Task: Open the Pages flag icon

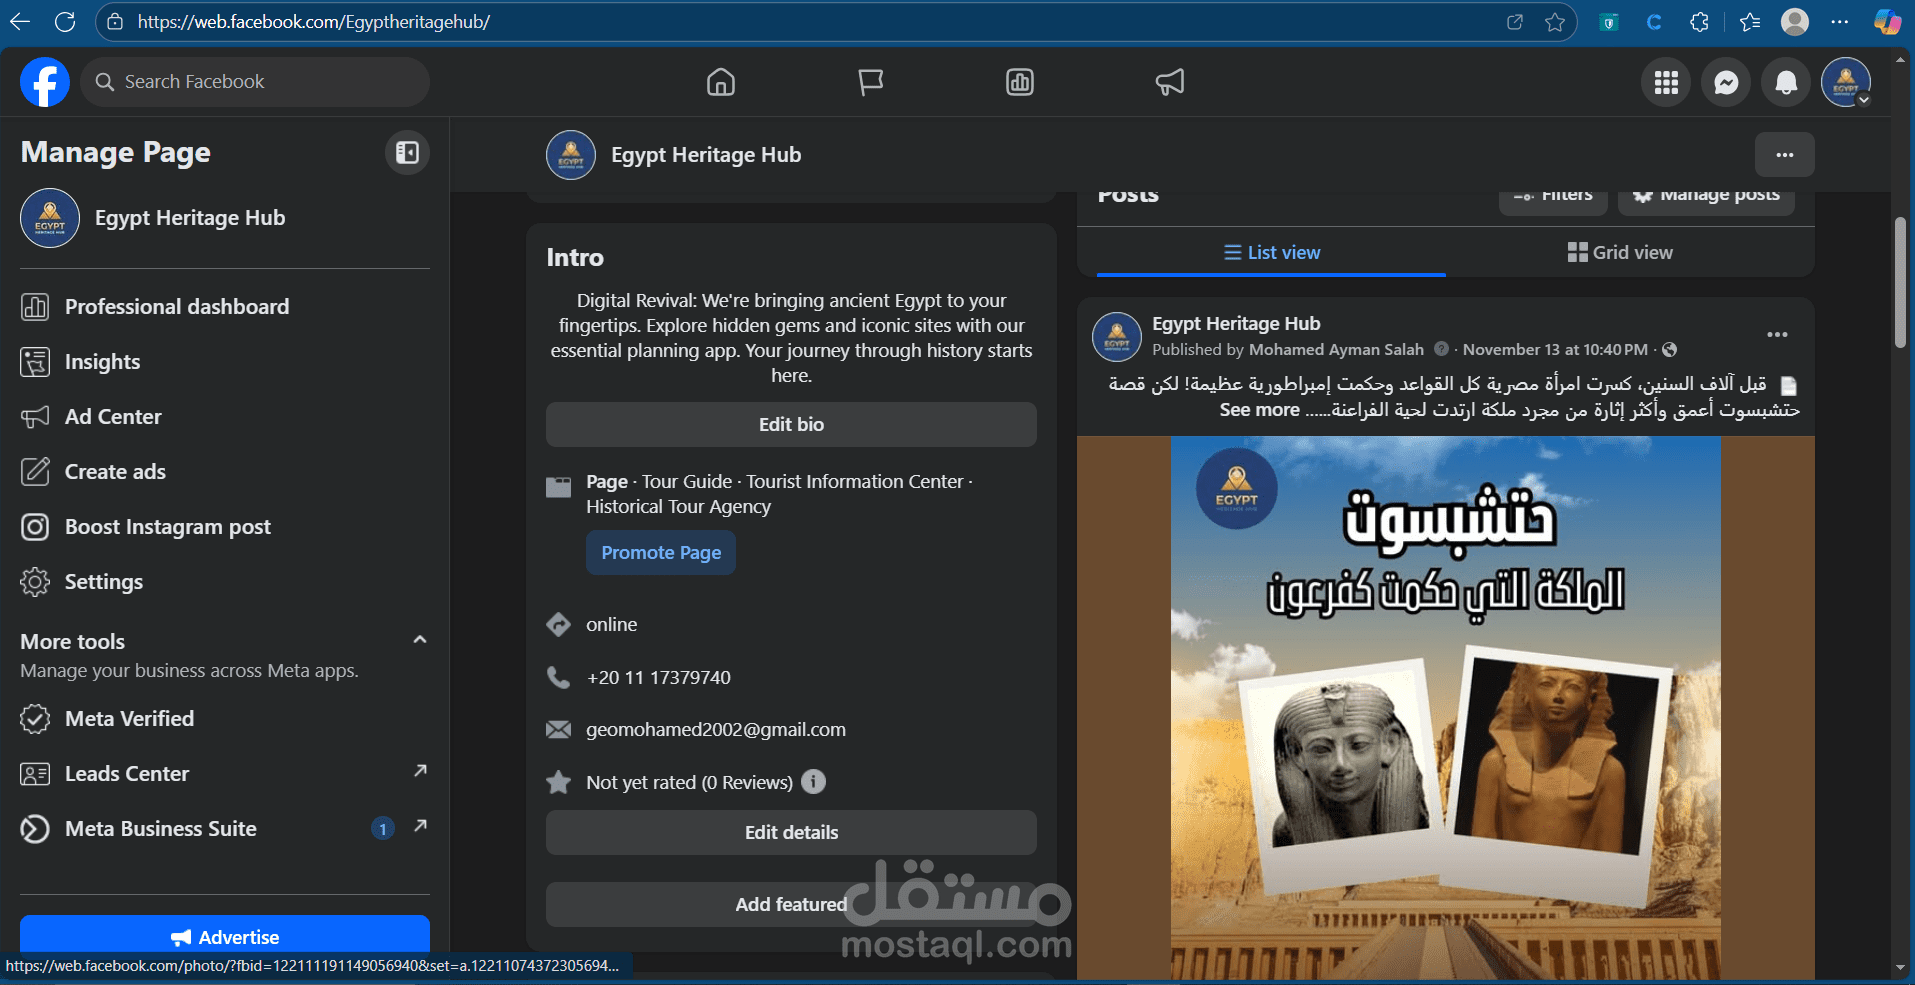Action: coord(870,82)
